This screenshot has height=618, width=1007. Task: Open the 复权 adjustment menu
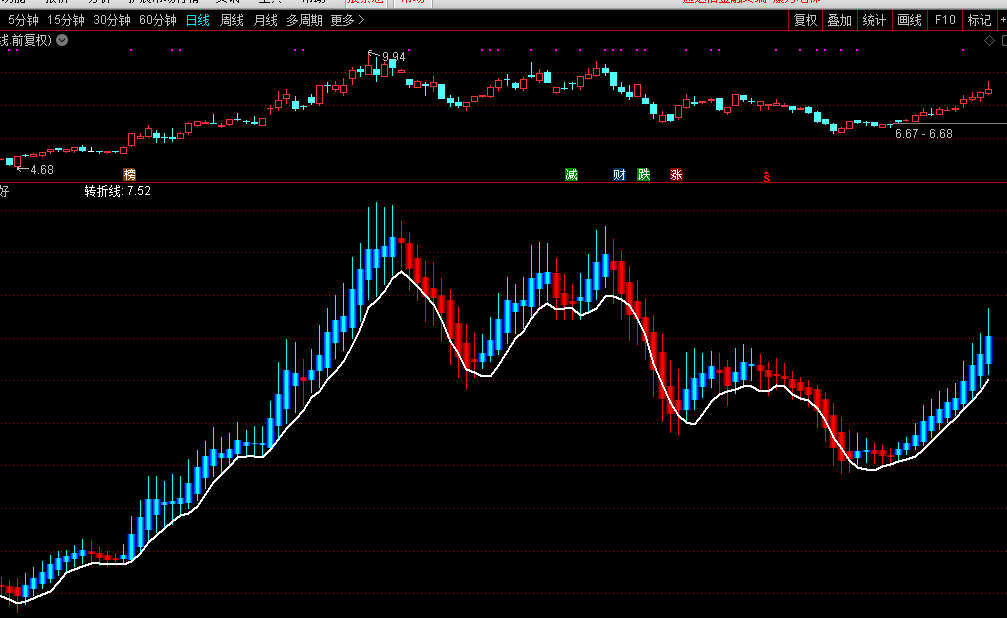pos(805,20)
